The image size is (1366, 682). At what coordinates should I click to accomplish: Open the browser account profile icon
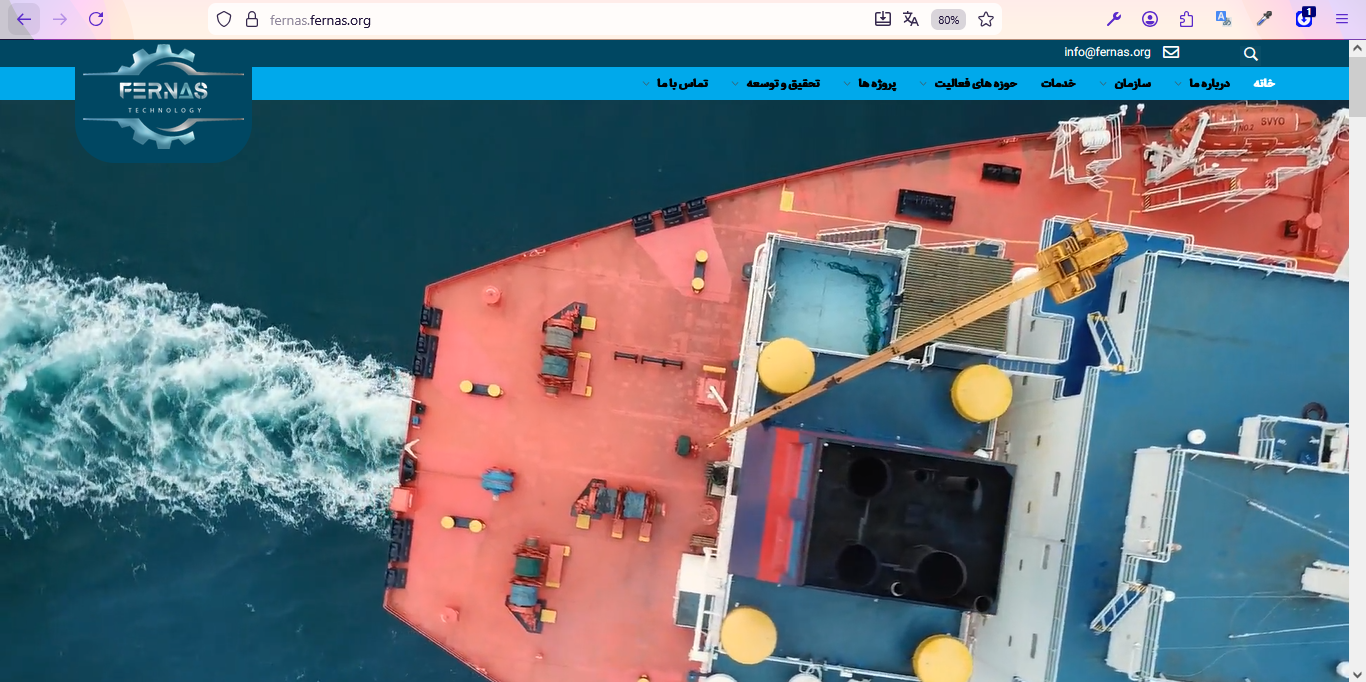click(x=1150, y=19)
